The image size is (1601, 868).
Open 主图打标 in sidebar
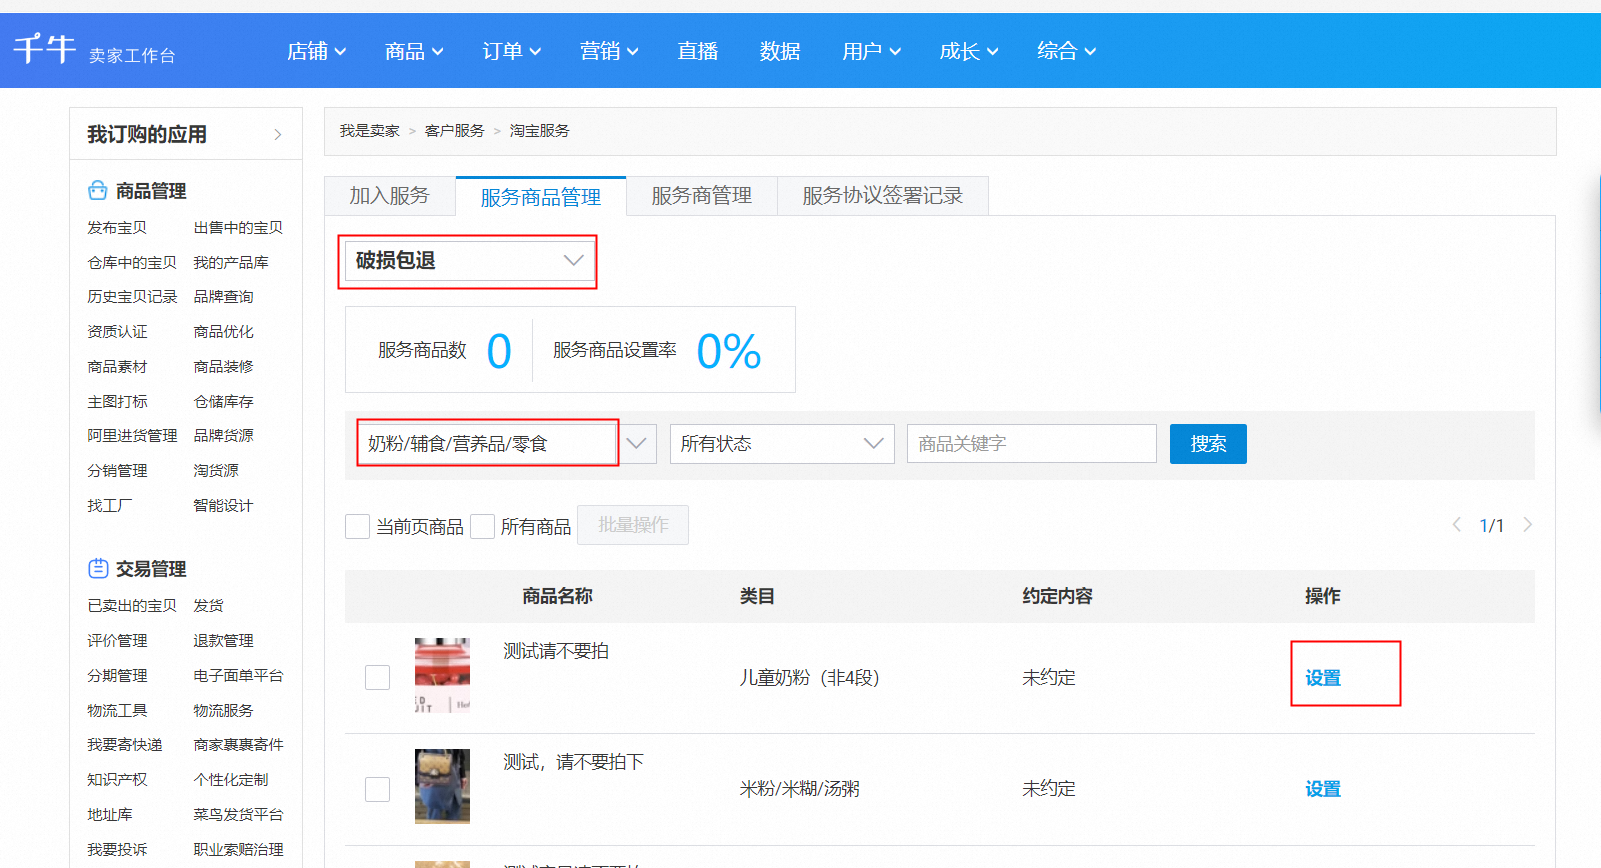coord(117,402)
